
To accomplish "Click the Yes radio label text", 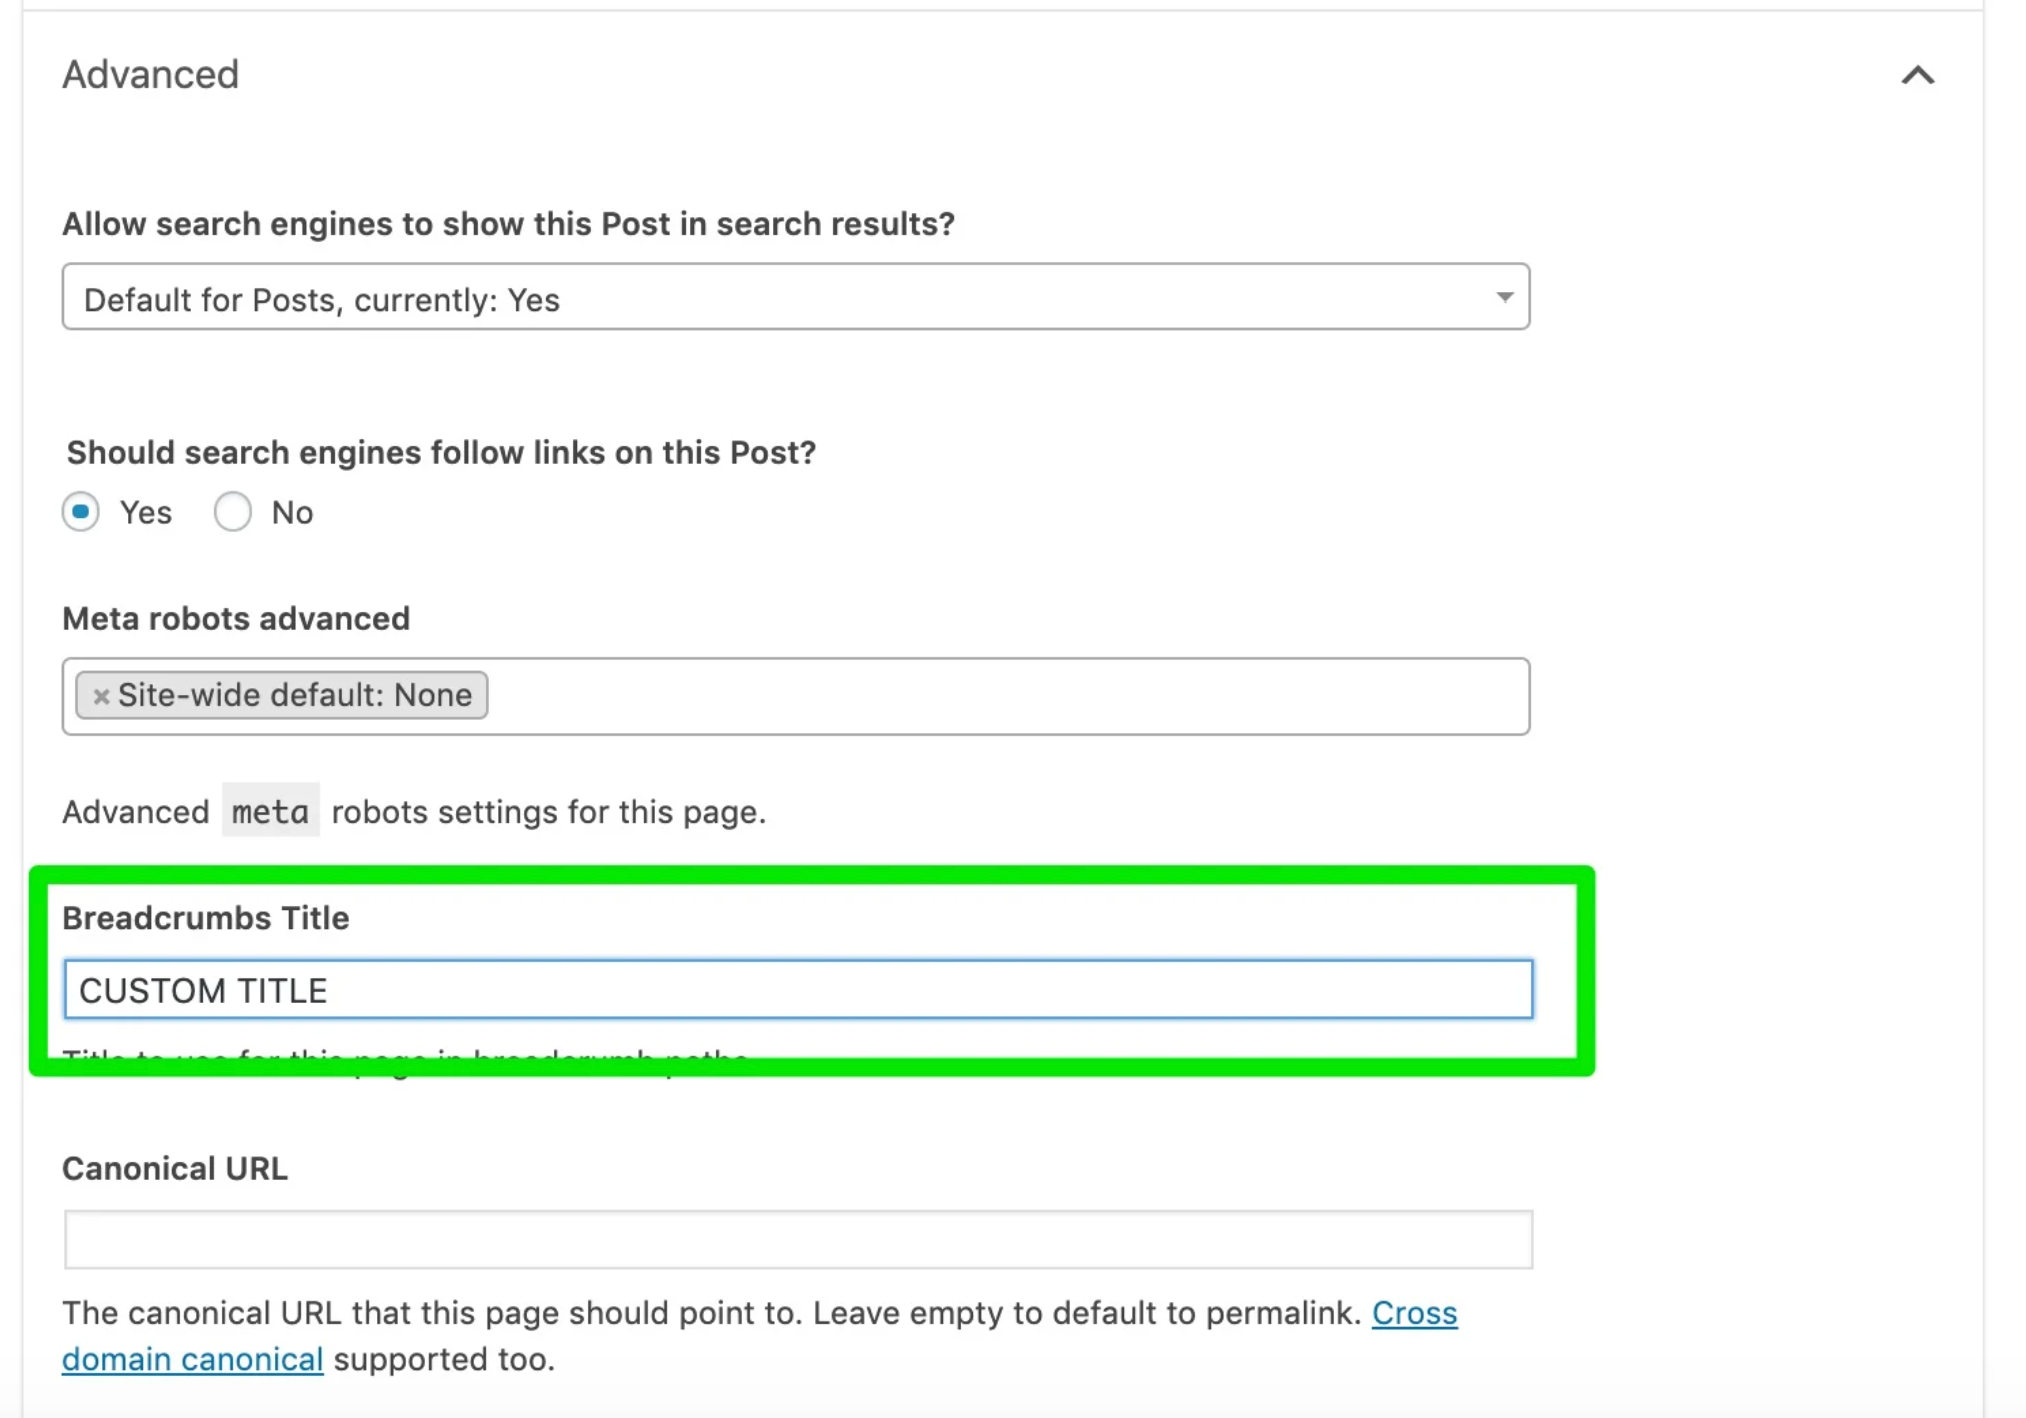I will (x=145, y=511).
